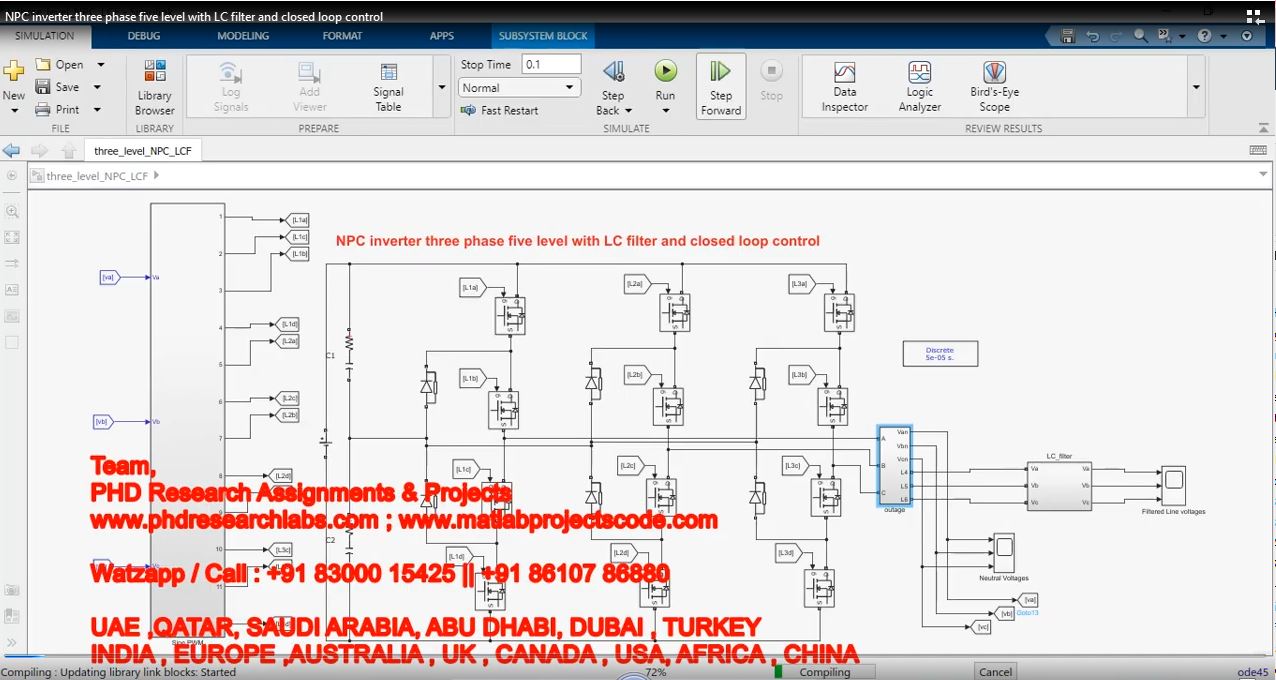The width and height of the screenshot is (1276, 680).
Task: Click the Sample Time arrows palette icon
Action: 12,264
